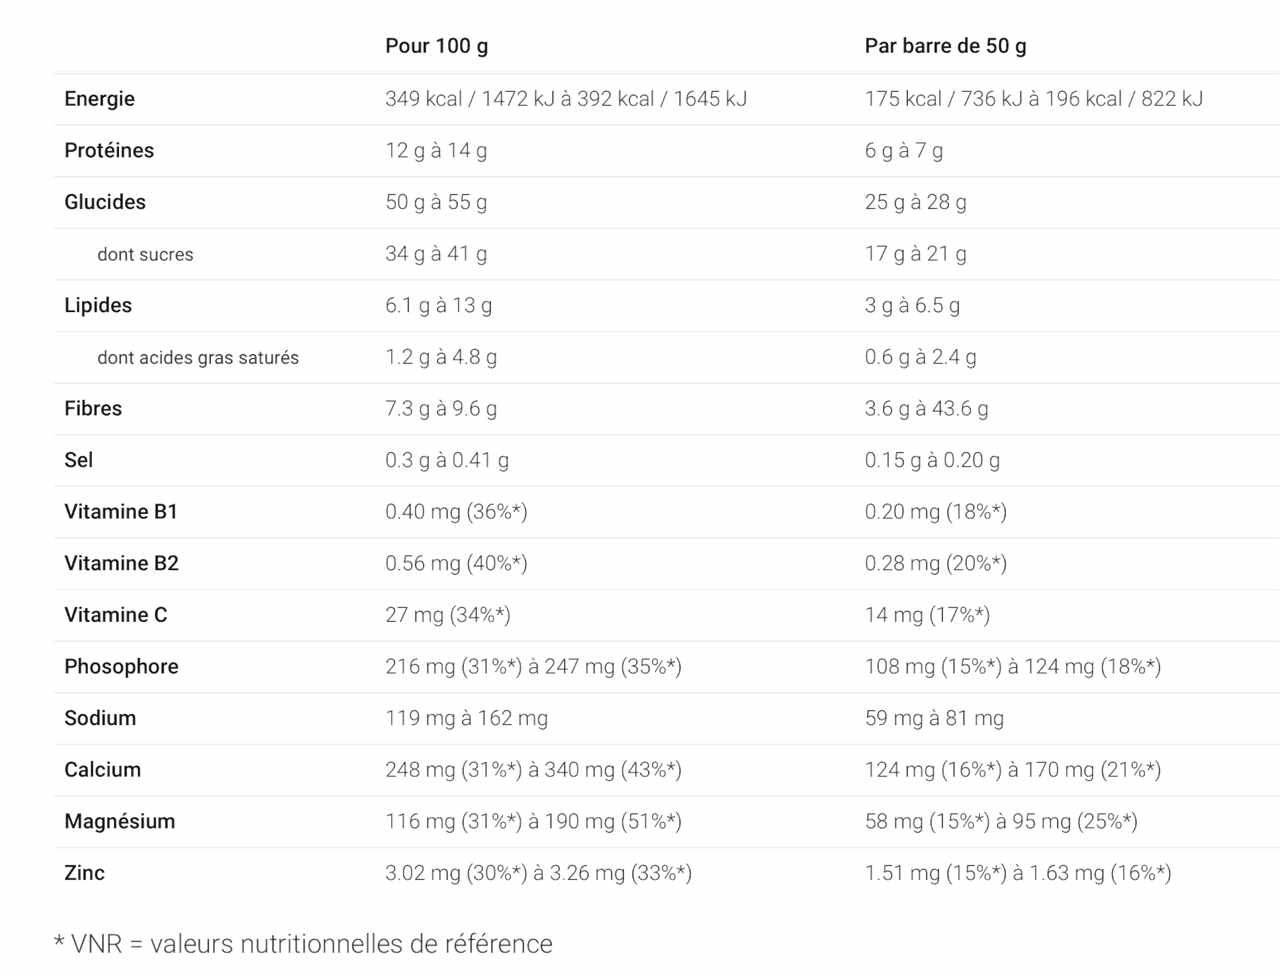Click the Vitamine B1 row label
Viewport: 1280px width, 974px height.
click(121, 512)
